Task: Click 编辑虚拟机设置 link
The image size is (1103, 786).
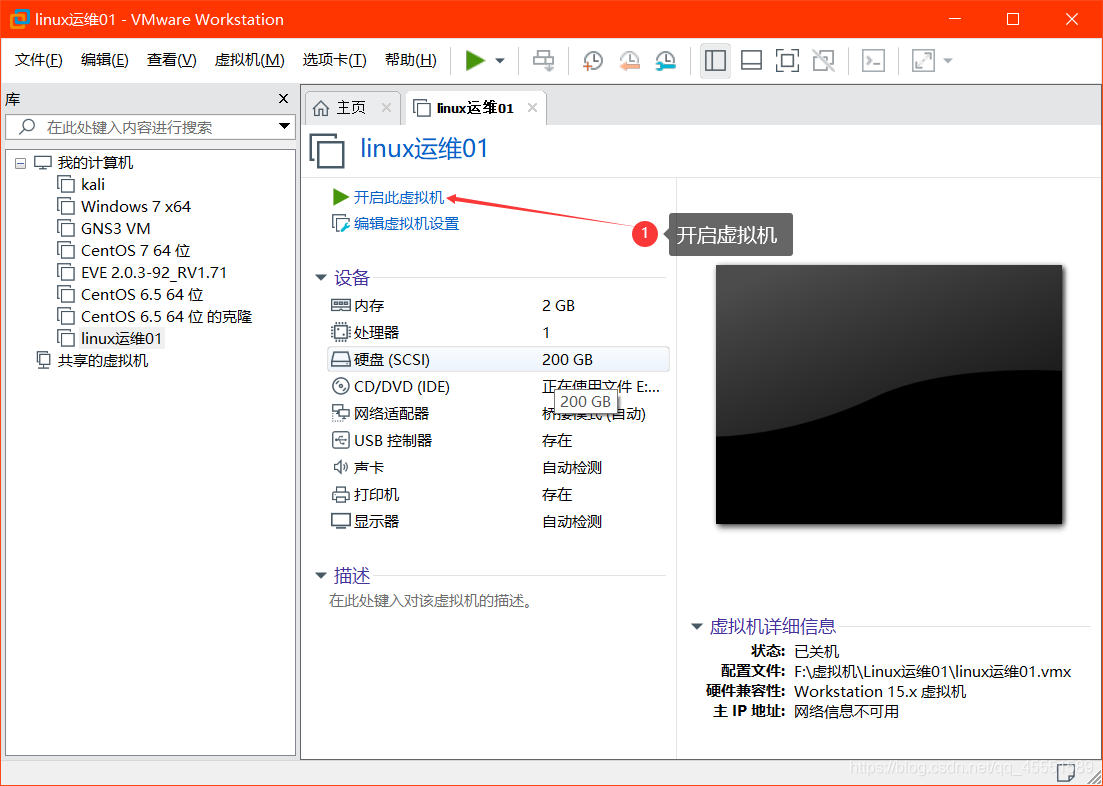Action: 406,224
